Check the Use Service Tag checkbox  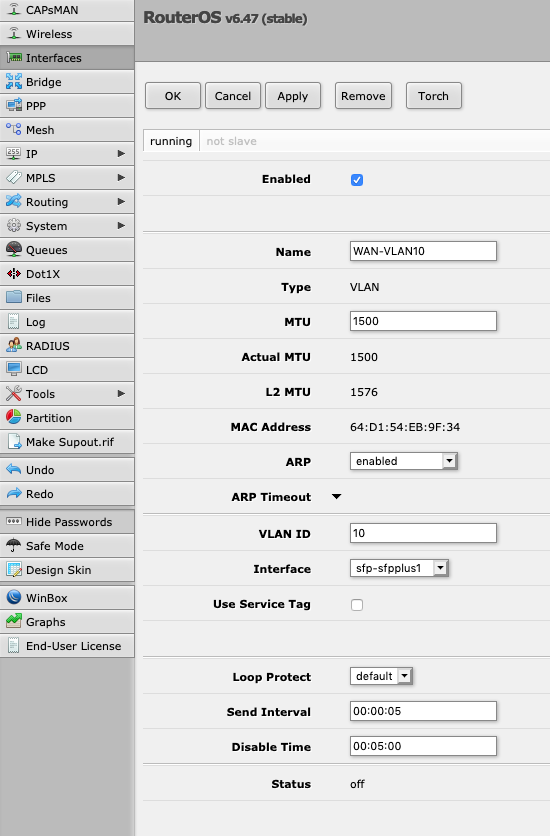coord(357,605)
